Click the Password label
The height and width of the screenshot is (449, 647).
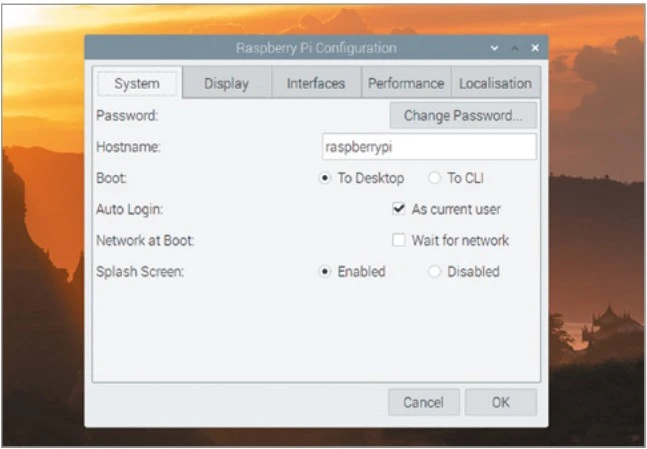point(127,115)
